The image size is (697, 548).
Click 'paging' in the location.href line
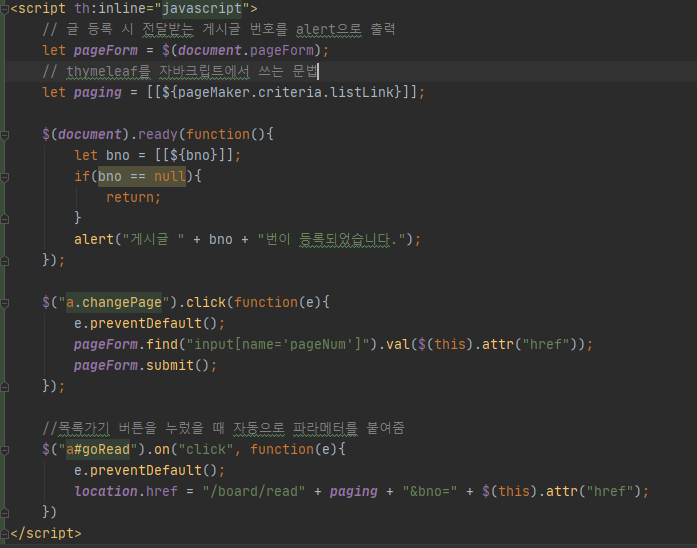(353, 492)
